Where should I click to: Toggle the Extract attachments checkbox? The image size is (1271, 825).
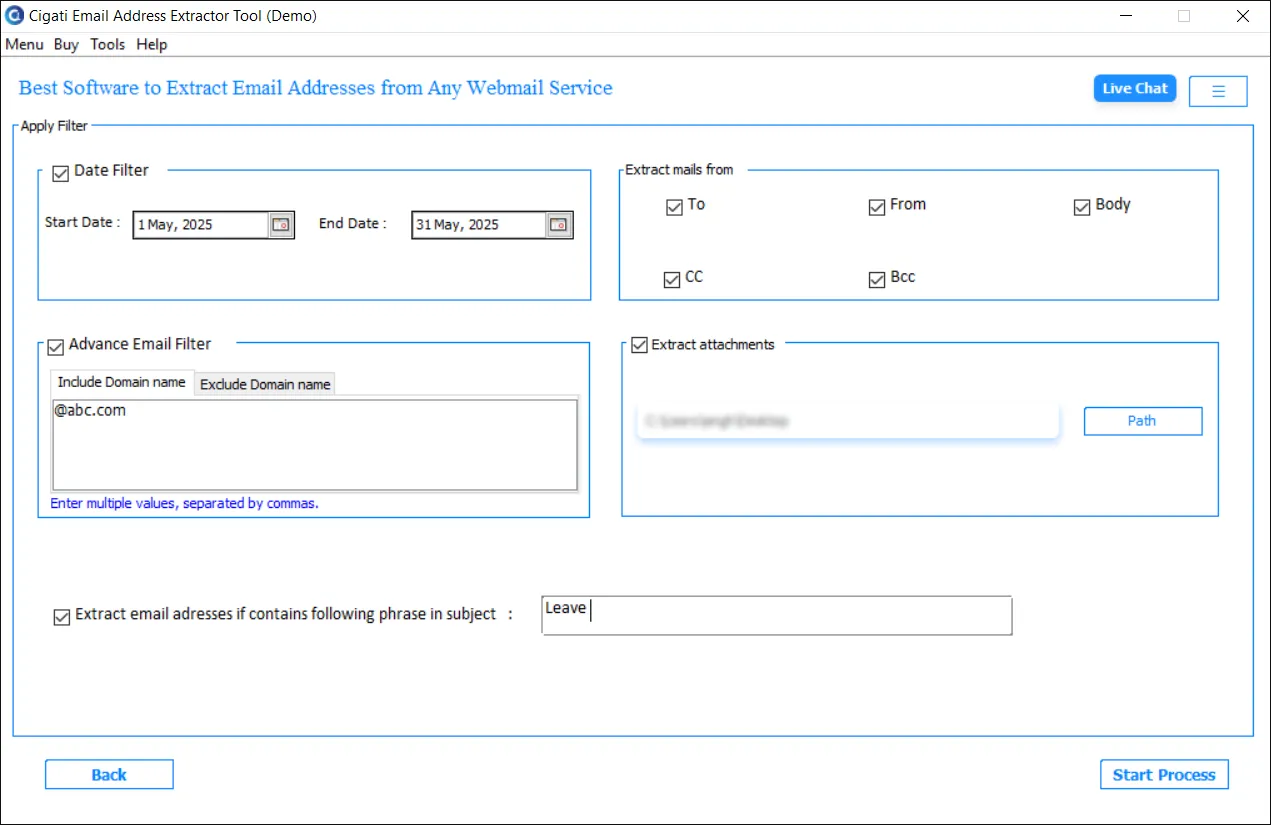tap(640, 346)
